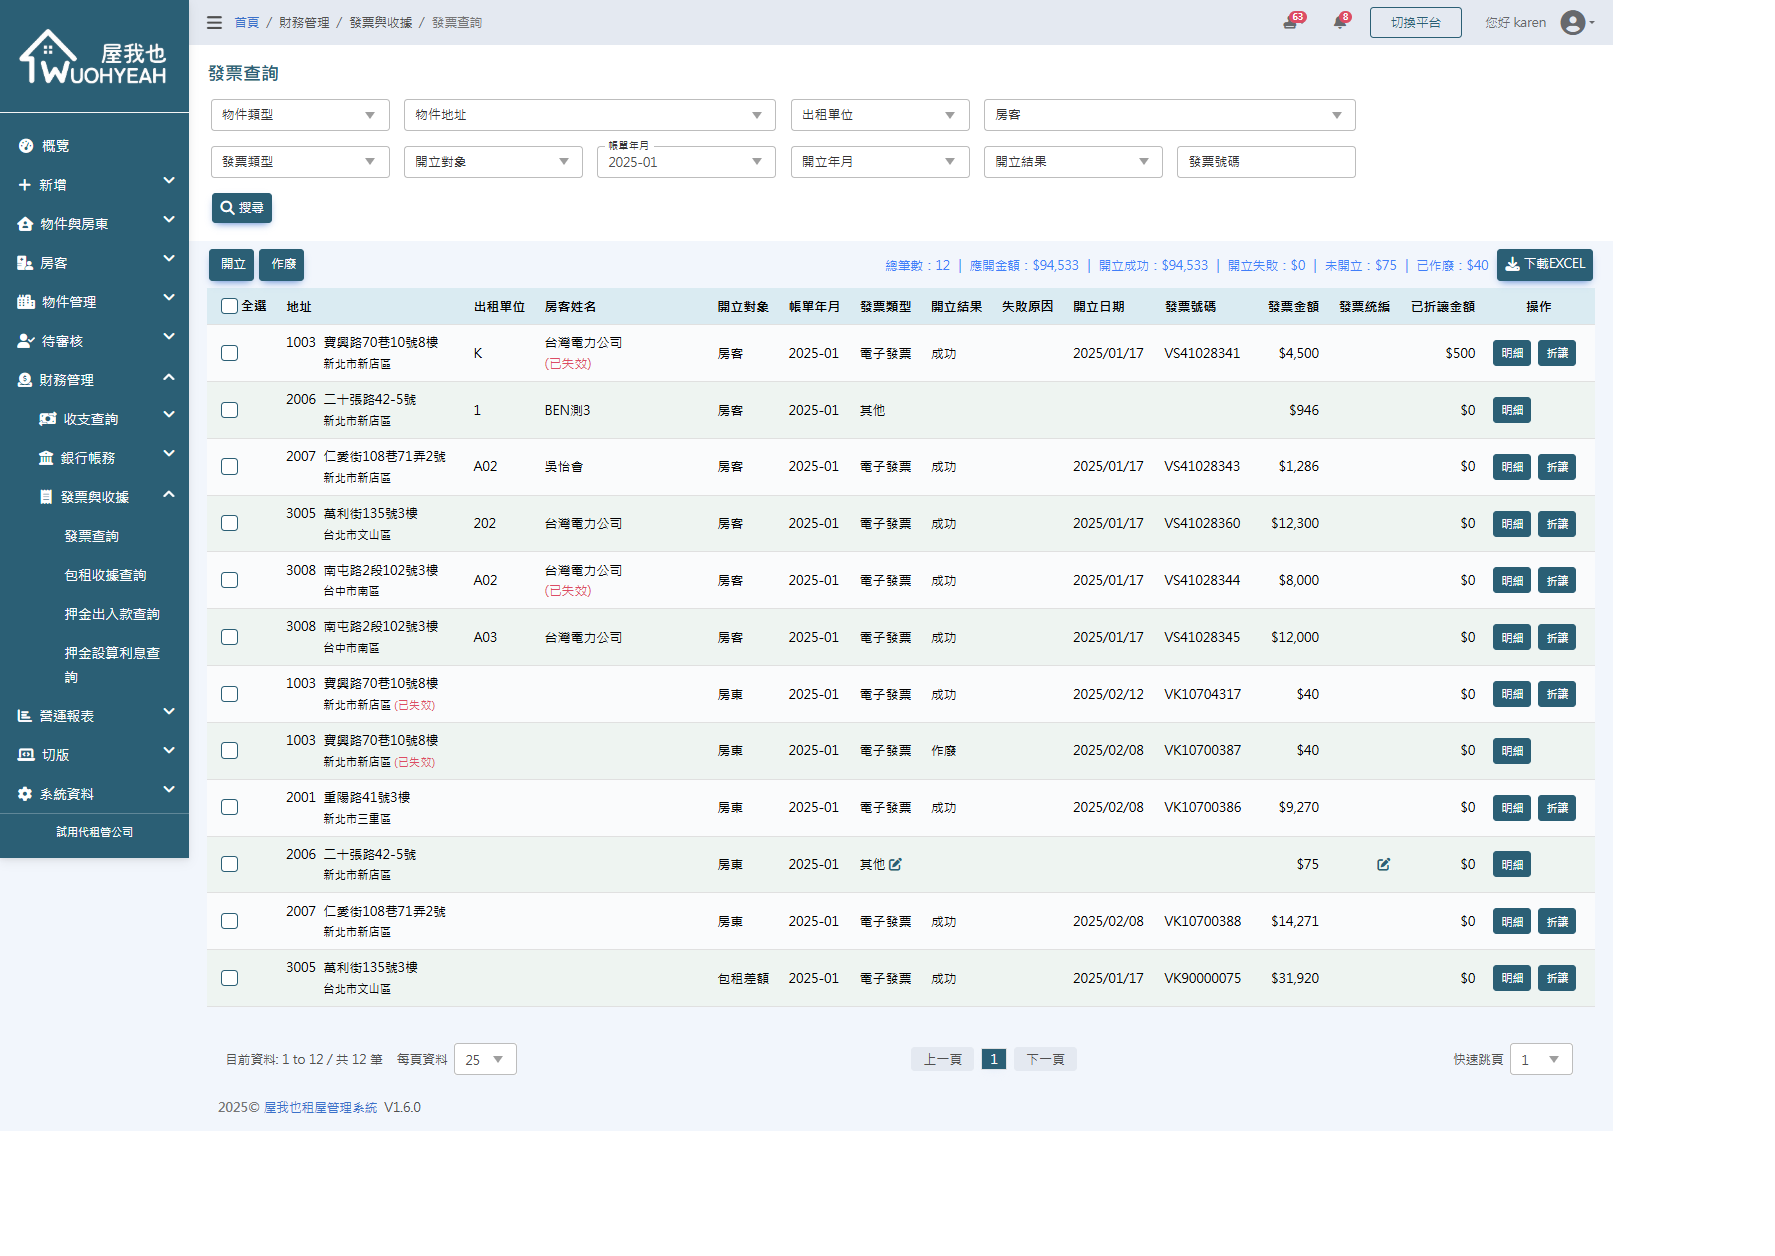Open the 每頁資料 page size dropdown
The width and height of the screenshot is (1775, 1256).
click(x=485, y=1059)
